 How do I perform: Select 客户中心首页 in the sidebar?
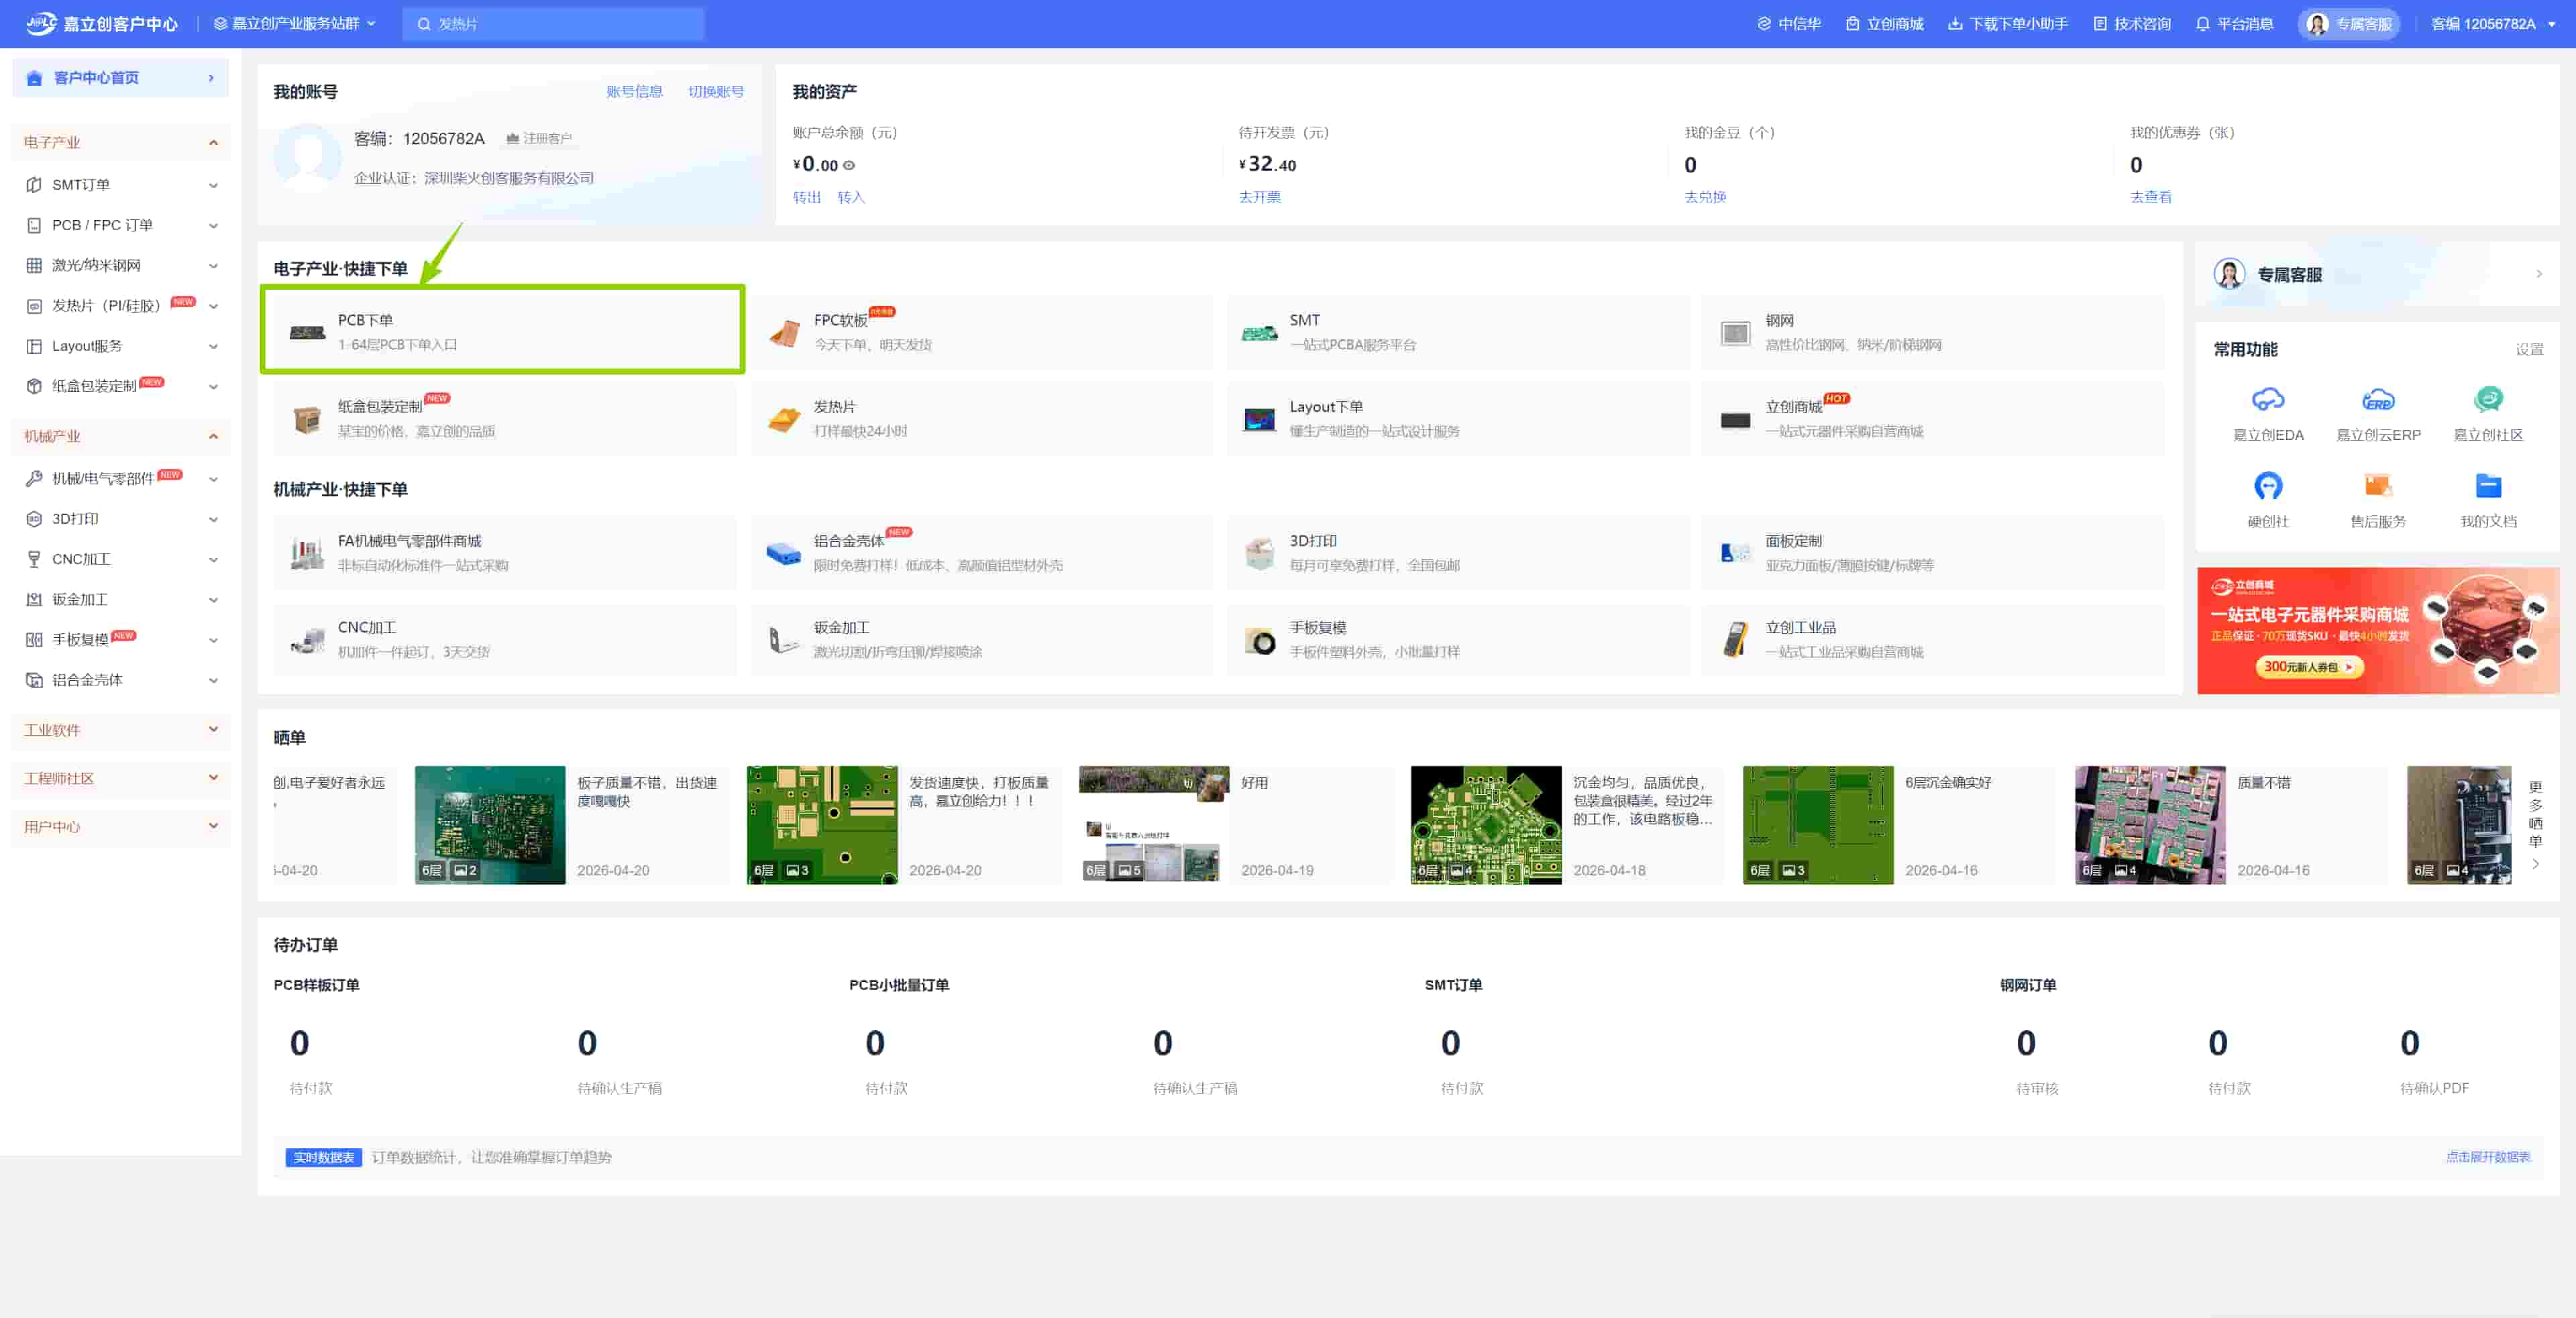pyautogui.click(x=96, y=78)
